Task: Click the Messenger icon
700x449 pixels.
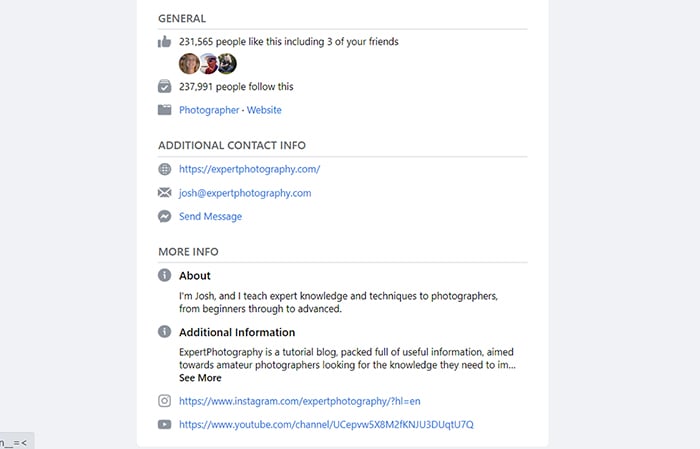Action: tap(164, 216)
